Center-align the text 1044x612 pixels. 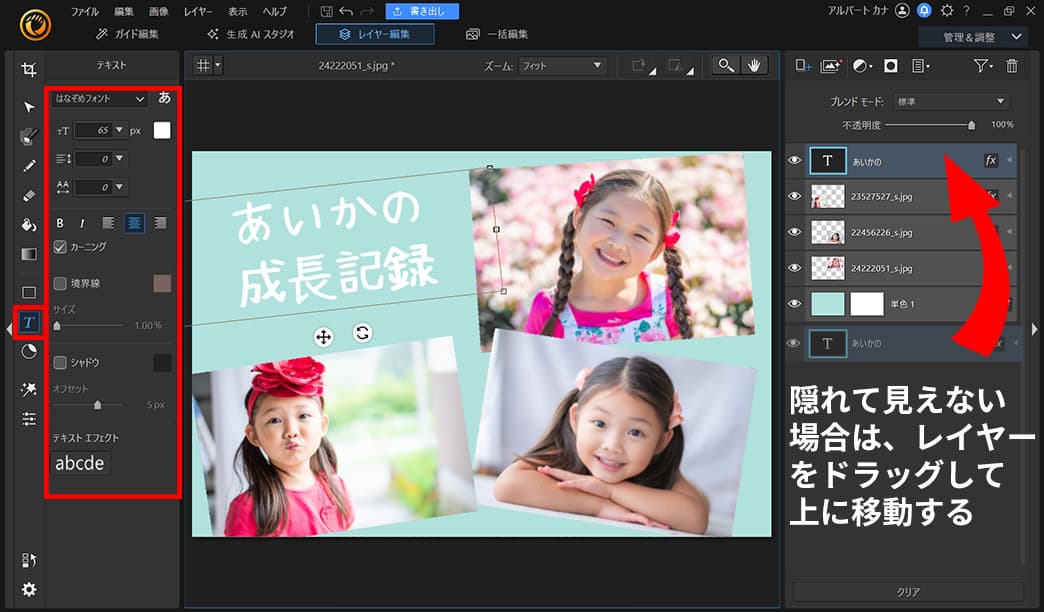(x=135, y=223)
